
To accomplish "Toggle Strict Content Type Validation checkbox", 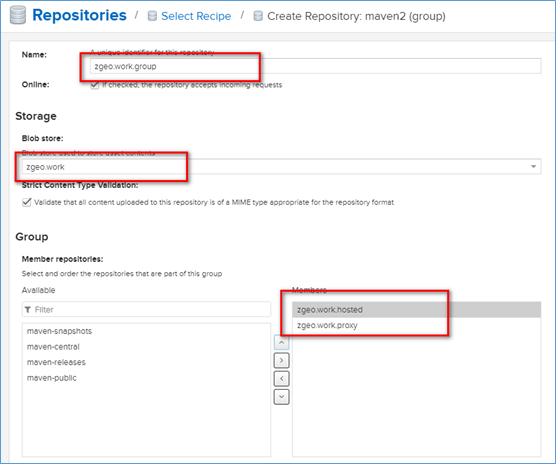I will point(27,202).
